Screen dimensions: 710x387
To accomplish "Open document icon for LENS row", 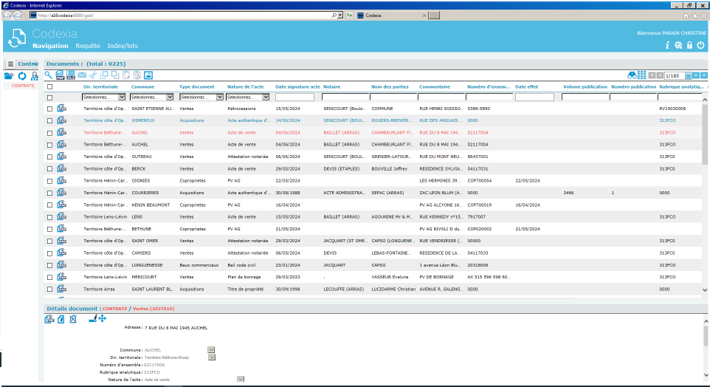I will click(x=62, y=216).
